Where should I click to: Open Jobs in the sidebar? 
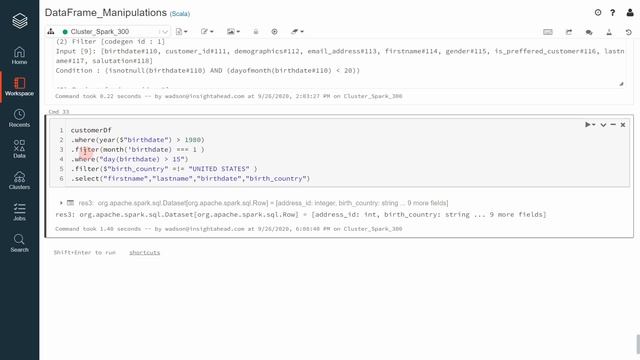click(x=19, y=212)
